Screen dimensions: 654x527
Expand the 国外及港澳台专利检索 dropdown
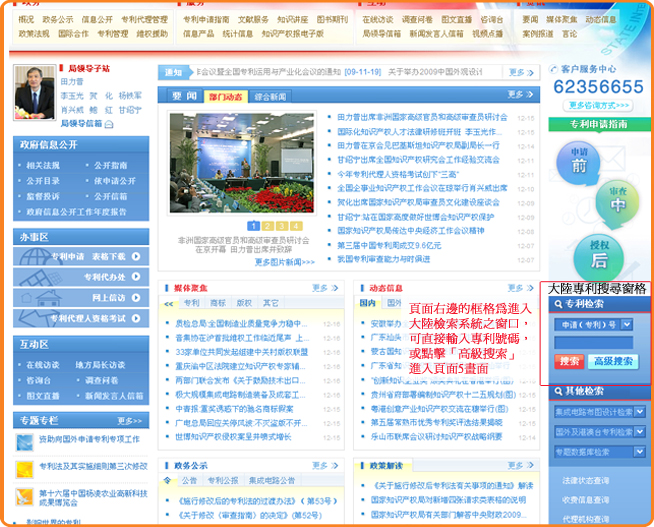pos(640,432)
